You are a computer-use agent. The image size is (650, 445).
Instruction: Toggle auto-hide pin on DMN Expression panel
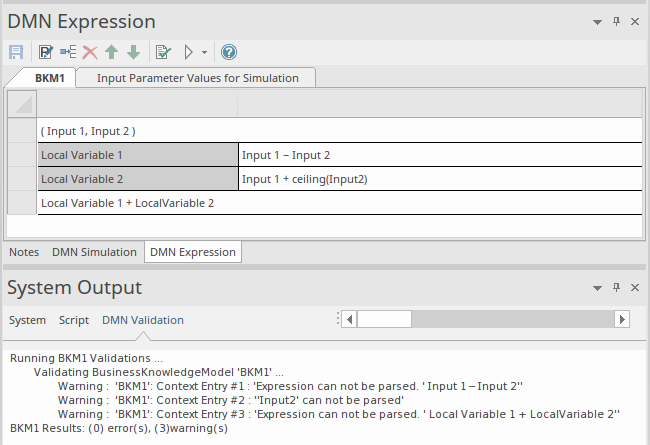(x=617, y=21)
